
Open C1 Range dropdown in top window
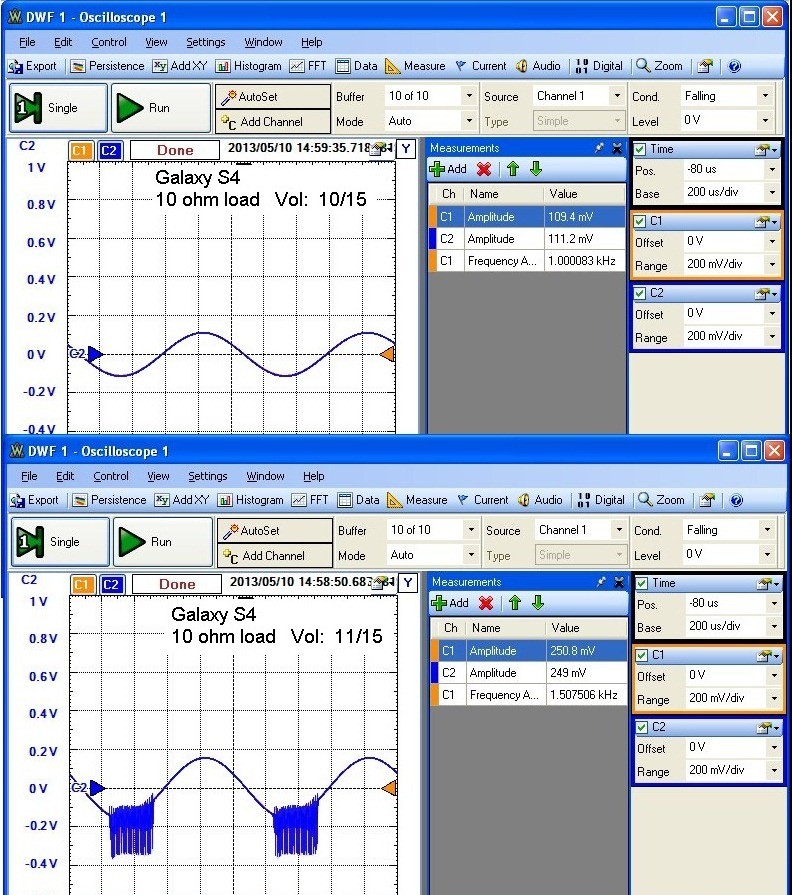773,265
